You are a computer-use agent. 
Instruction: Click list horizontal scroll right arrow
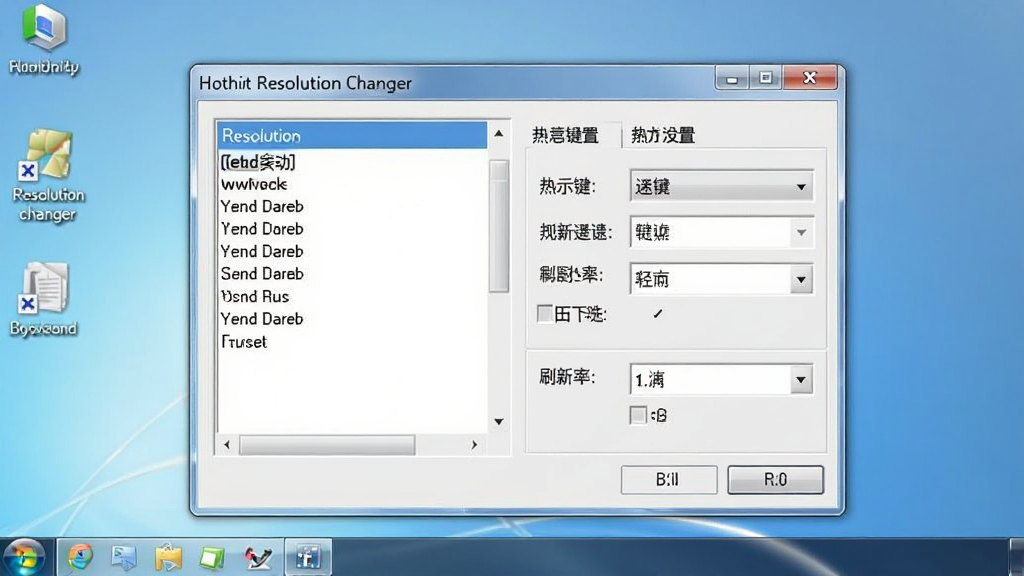[475, 445]
